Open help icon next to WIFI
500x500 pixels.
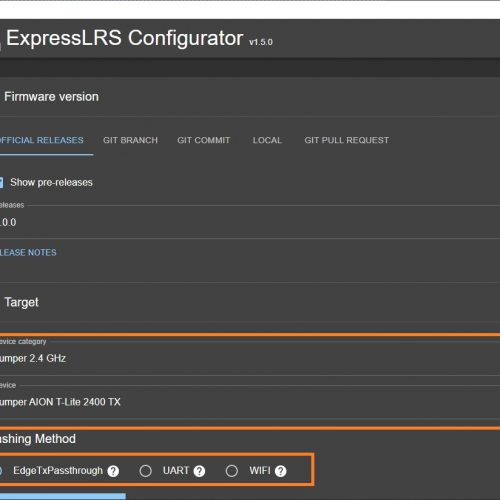point(281,471)
